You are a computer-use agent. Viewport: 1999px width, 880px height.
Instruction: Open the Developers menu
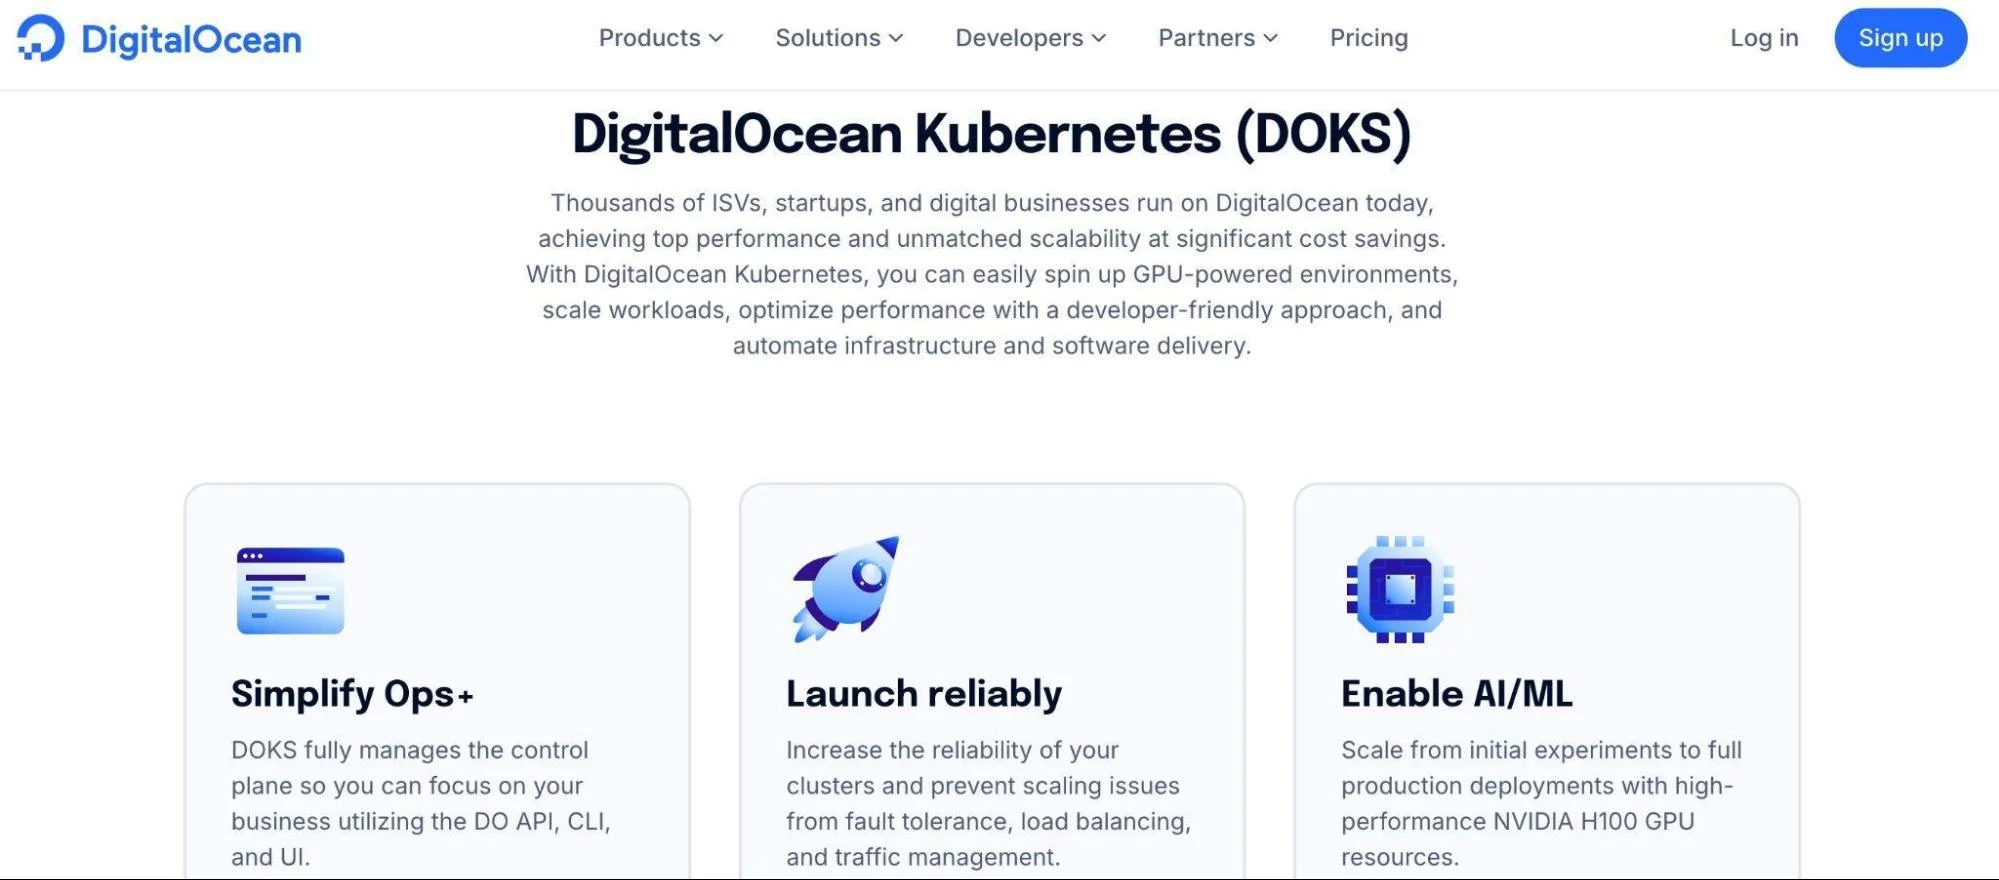[x=1030, y=38]
